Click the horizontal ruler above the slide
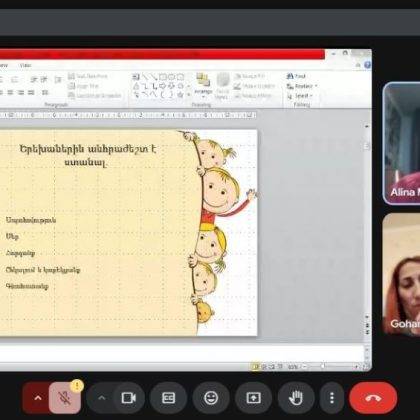Viewport: 420px width, 420px height. tap(128, 115)
